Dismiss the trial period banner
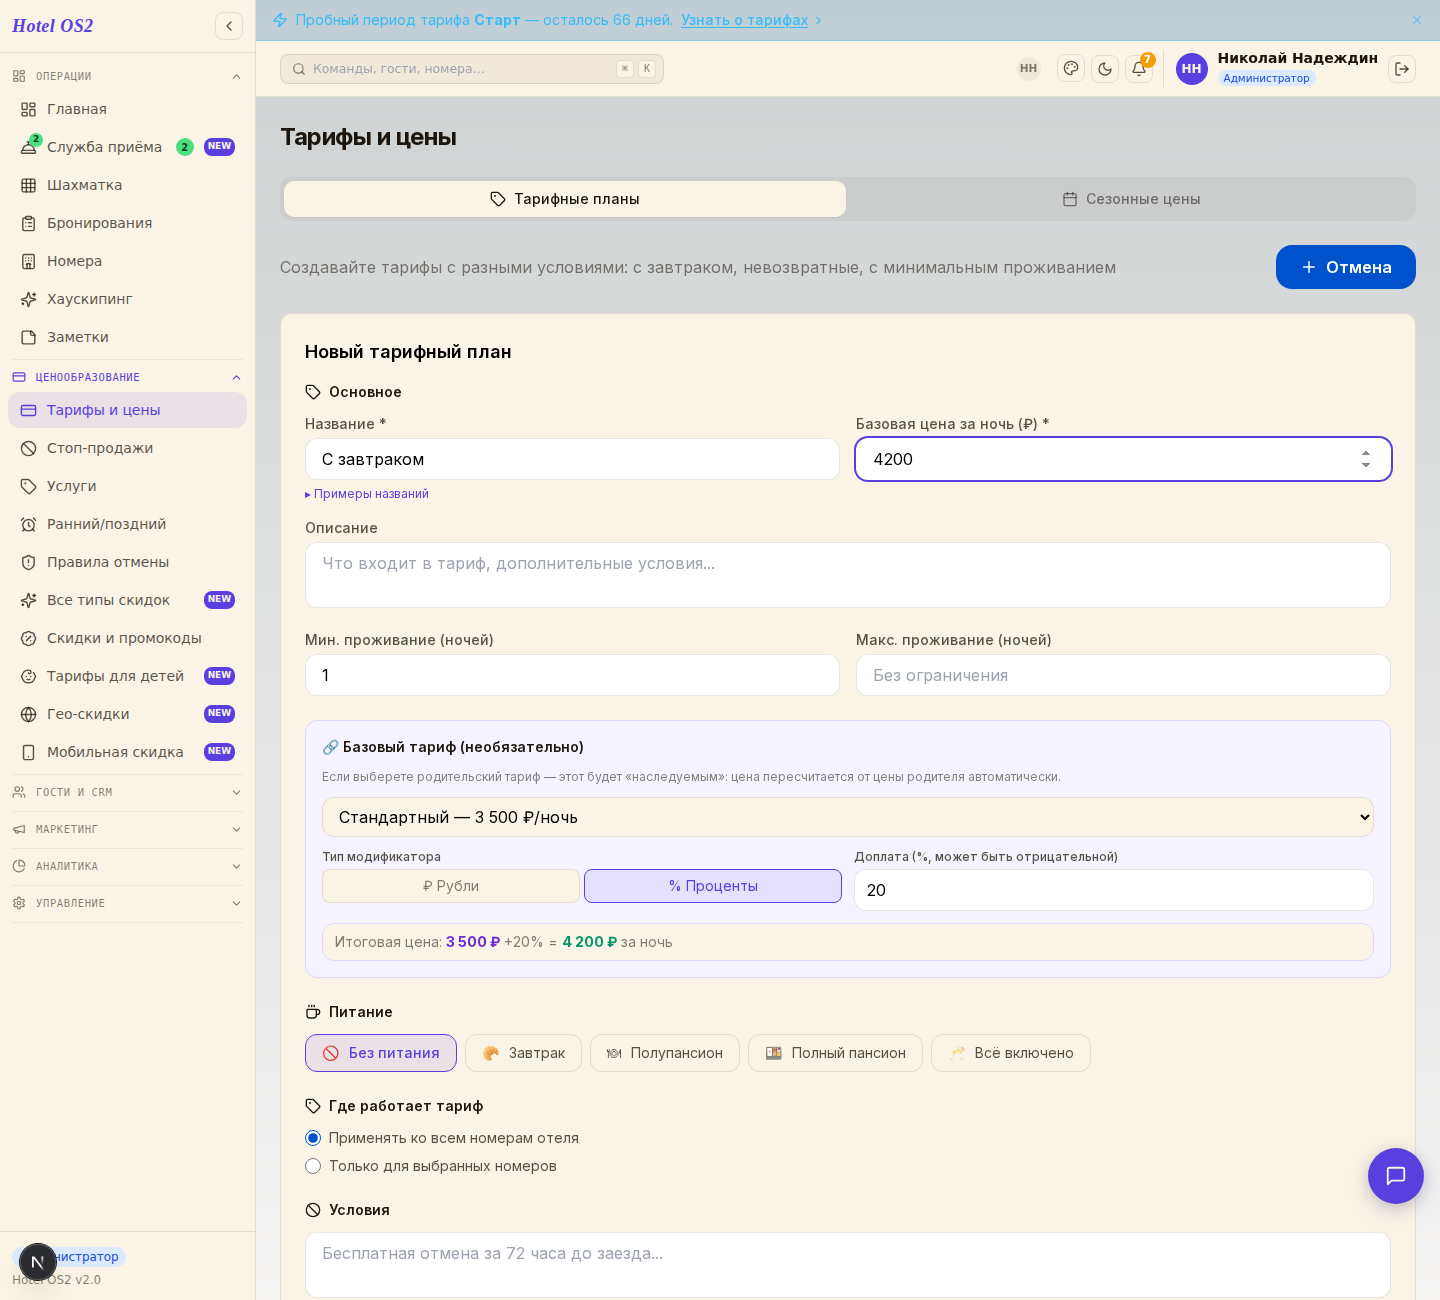1440x1300 pixels. tap(1417, 20)
